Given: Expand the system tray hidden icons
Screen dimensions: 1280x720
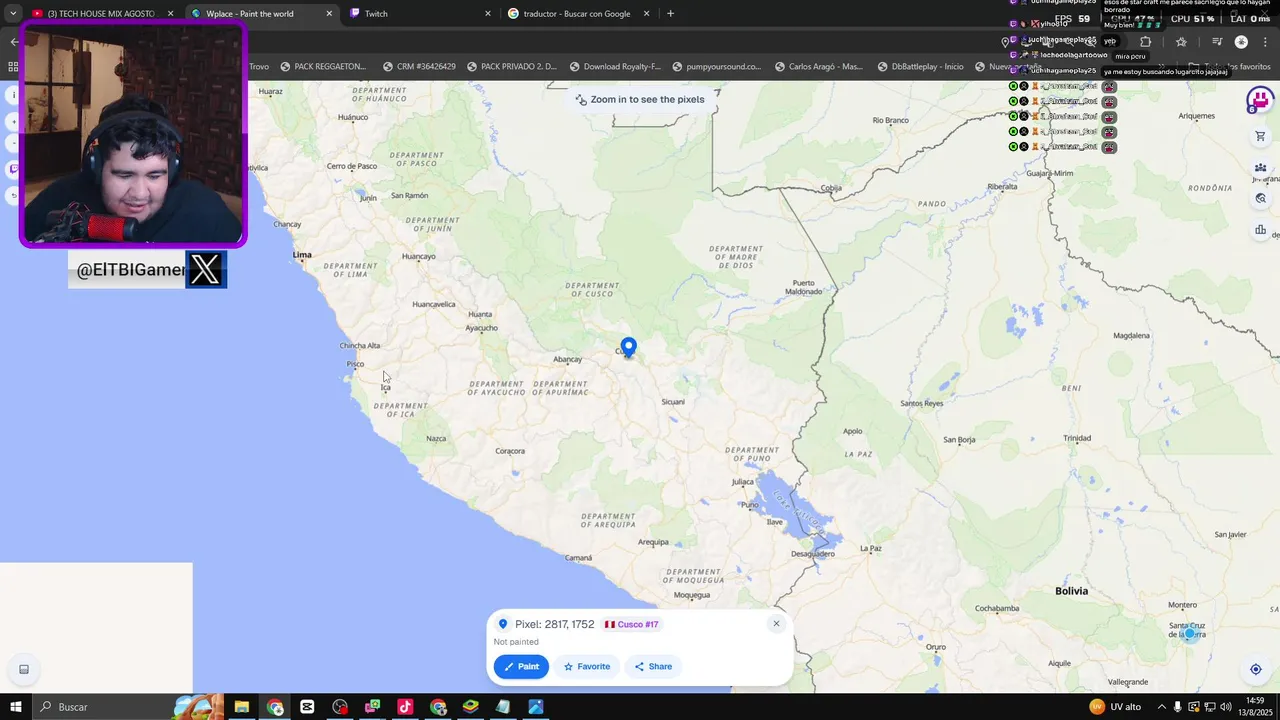Looking at the screenshot, I should point(1162,707).
